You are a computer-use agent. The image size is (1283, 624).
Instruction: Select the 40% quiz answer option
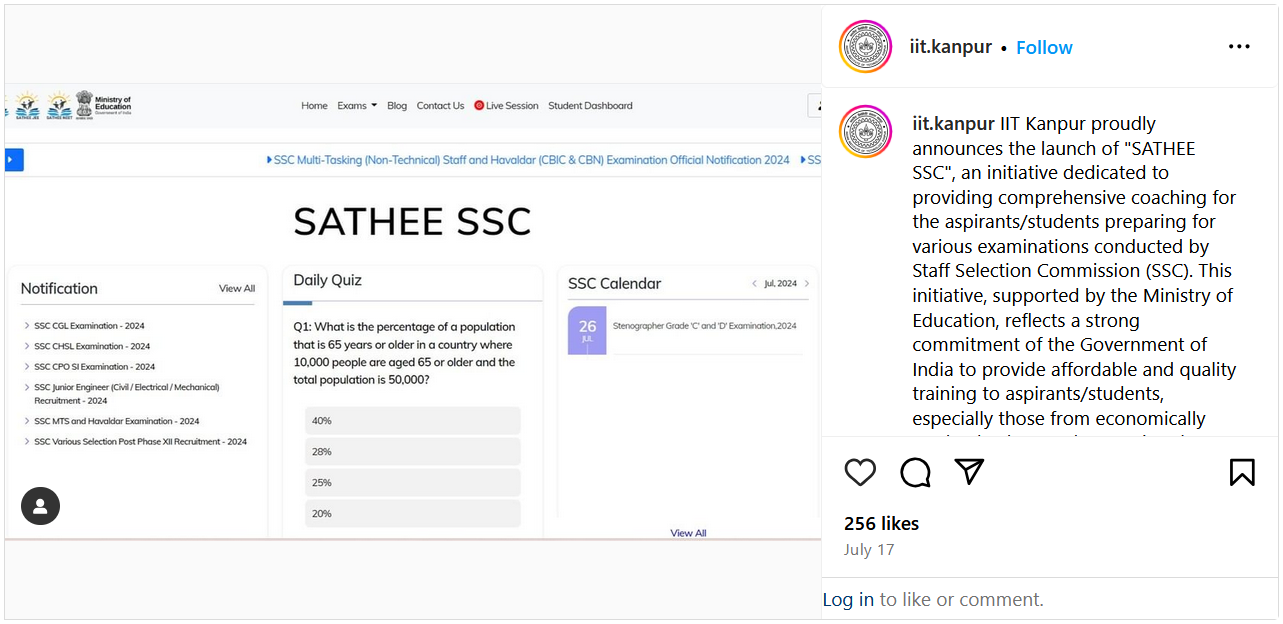412,421
